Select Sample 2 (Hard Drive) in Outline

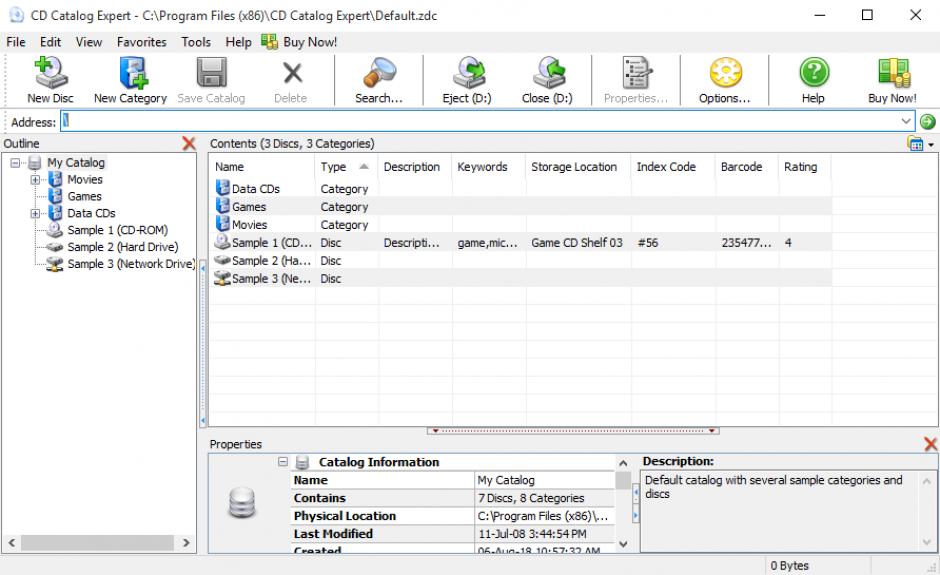tap(122, 247)
